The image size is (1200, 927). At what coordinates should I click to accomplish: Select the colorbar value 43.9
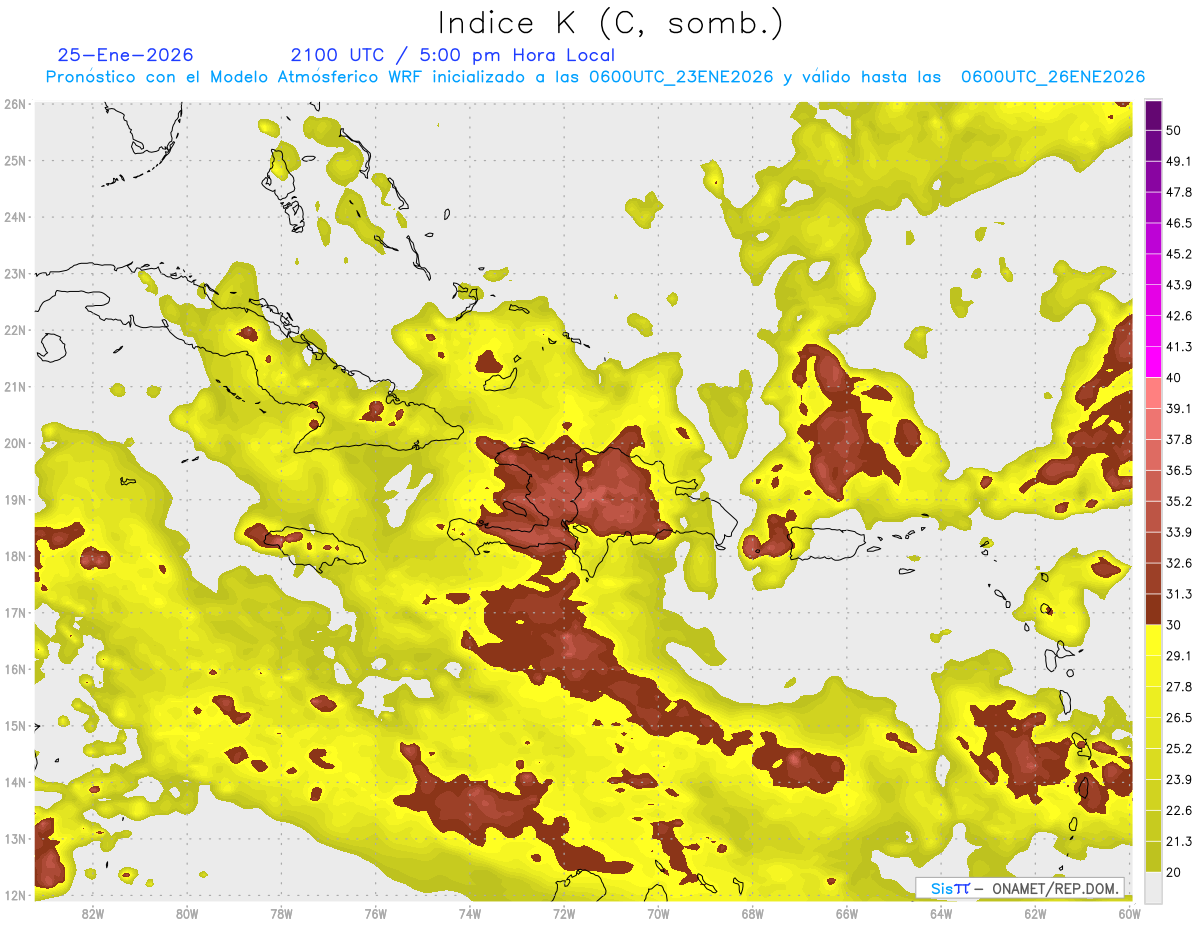(x=1179, y=285)
